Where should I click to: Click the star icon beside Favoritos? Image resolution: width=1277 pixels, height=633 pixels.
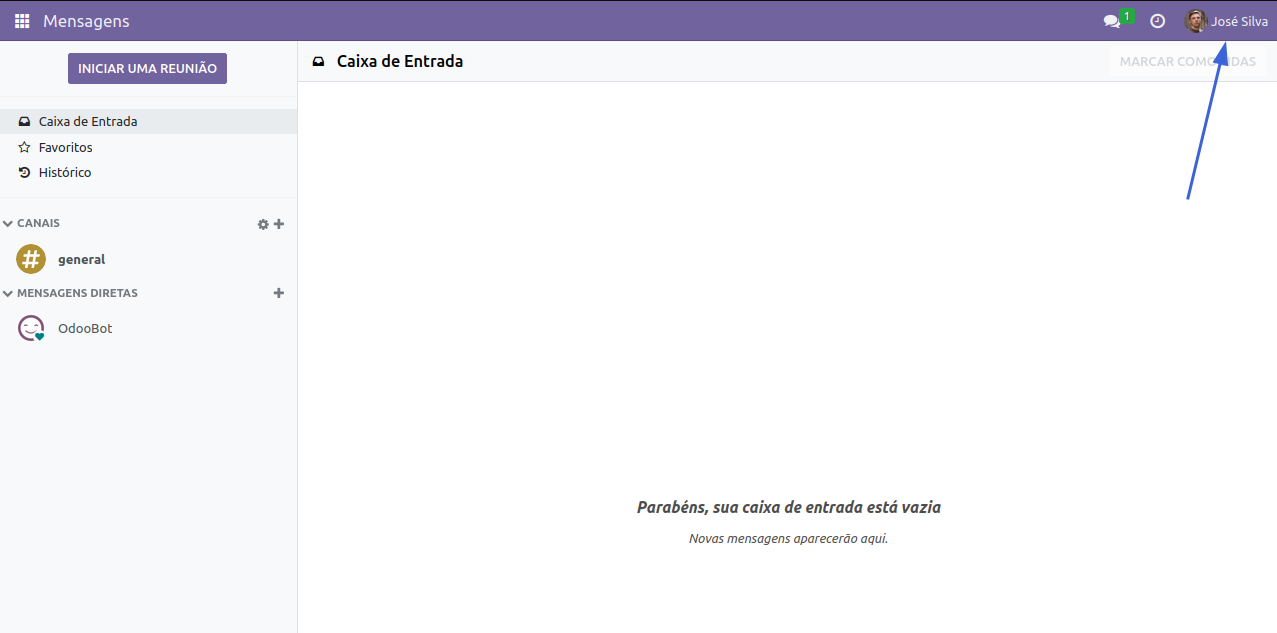coord(25,147)
